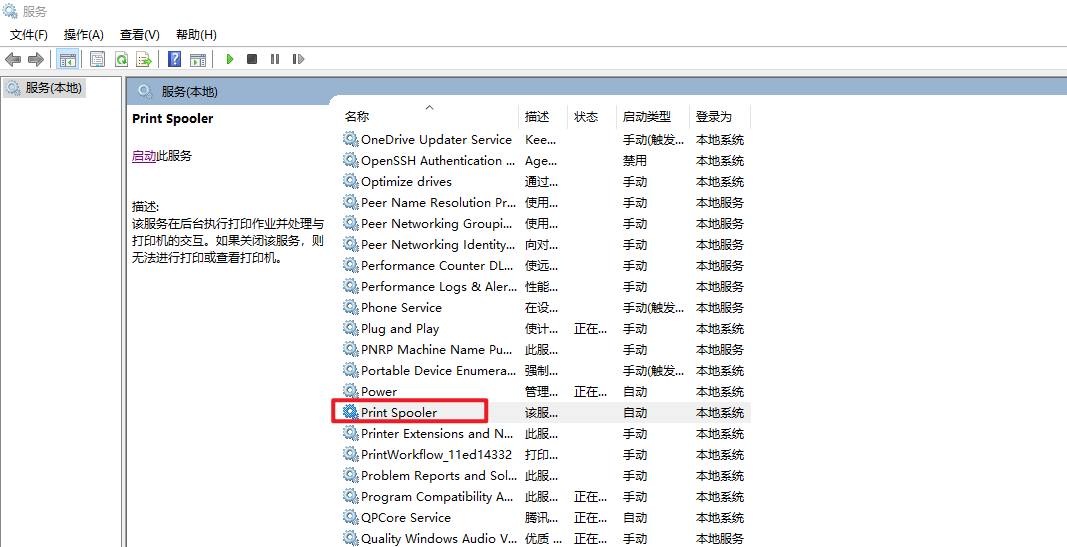Click the gear icon in the Services title bar

(10, 11)
